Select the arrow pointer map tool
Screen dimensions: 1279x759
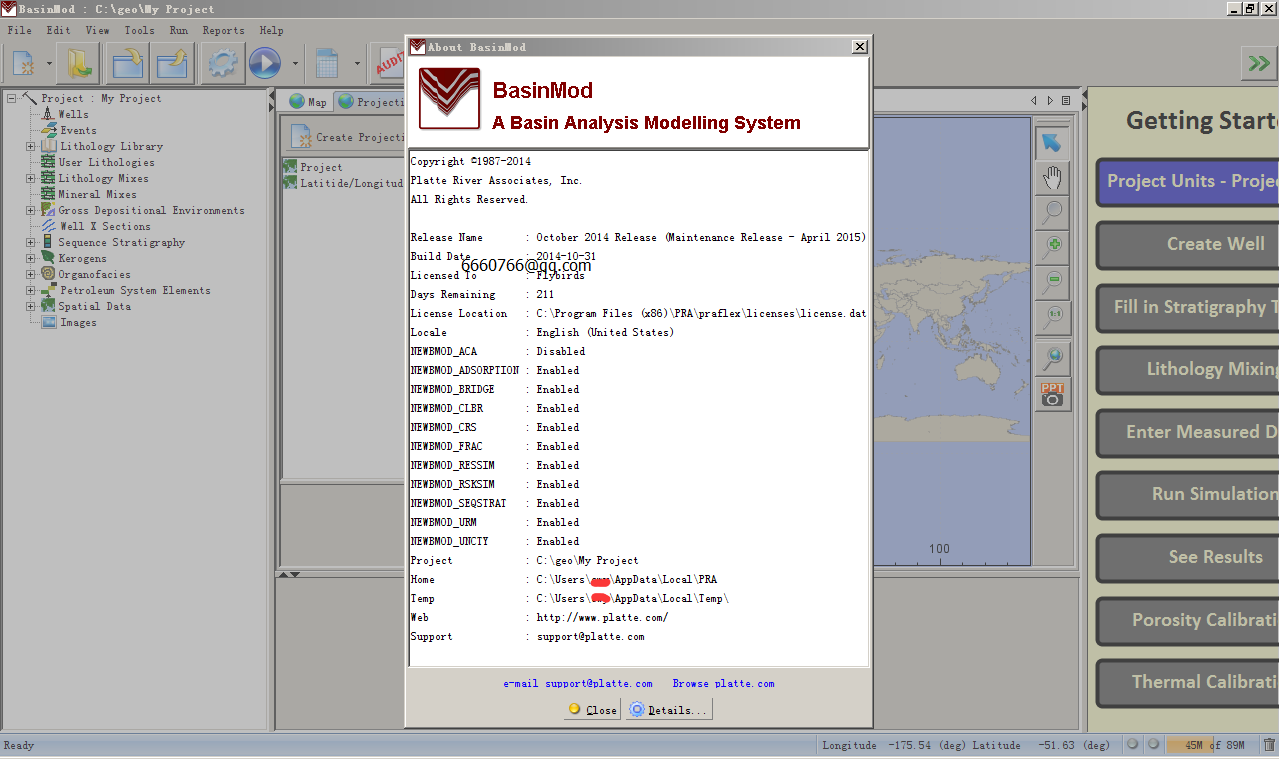(1051, 143)
